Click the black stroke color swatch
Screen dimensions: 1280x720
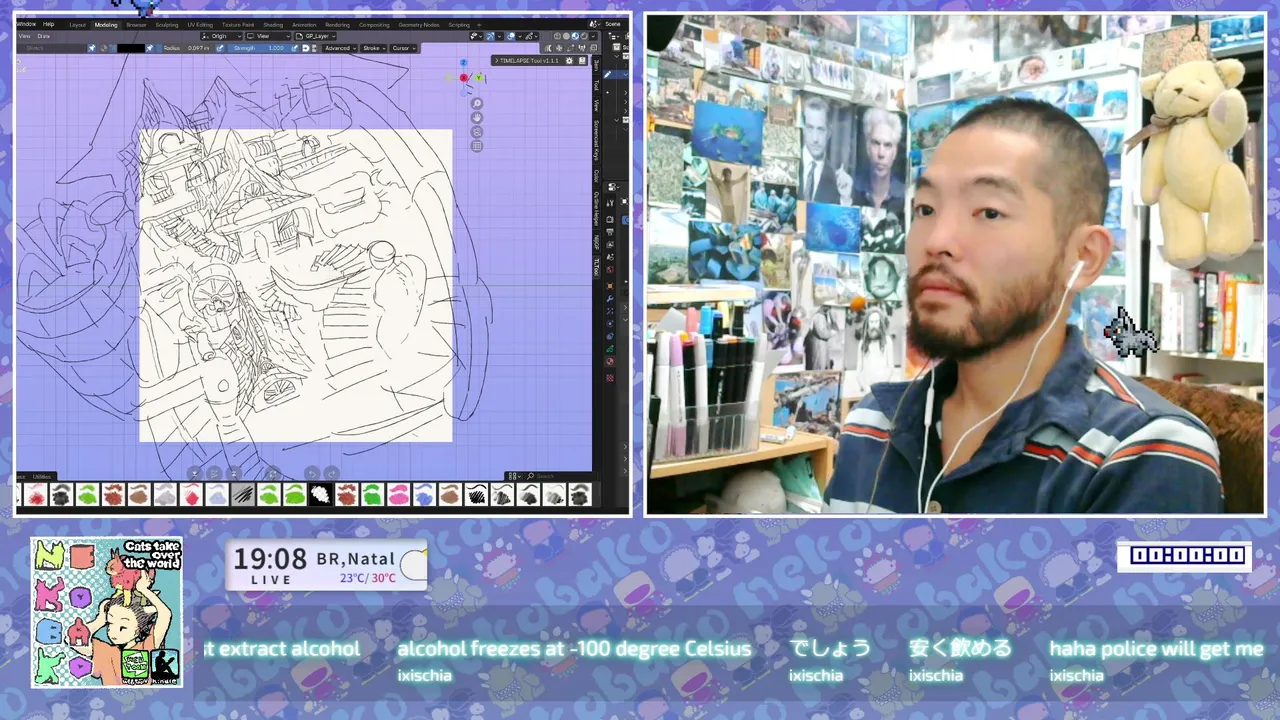click(x=131, y=48)
